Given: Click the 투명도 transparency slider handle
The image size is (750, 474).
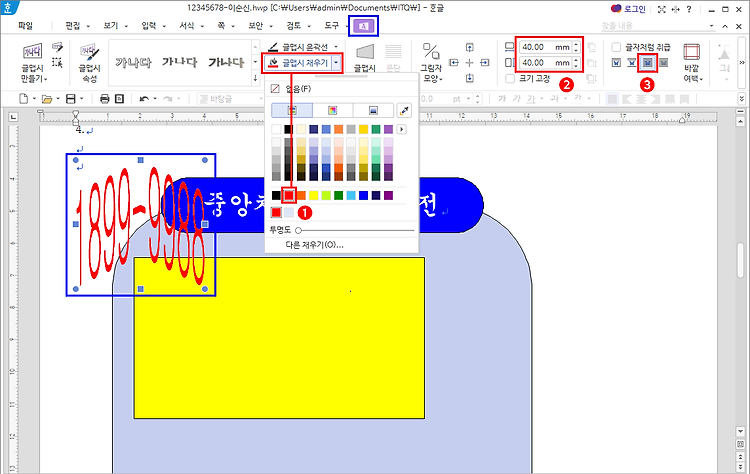Looking at the screenshot, I should [x=298, y=230].
